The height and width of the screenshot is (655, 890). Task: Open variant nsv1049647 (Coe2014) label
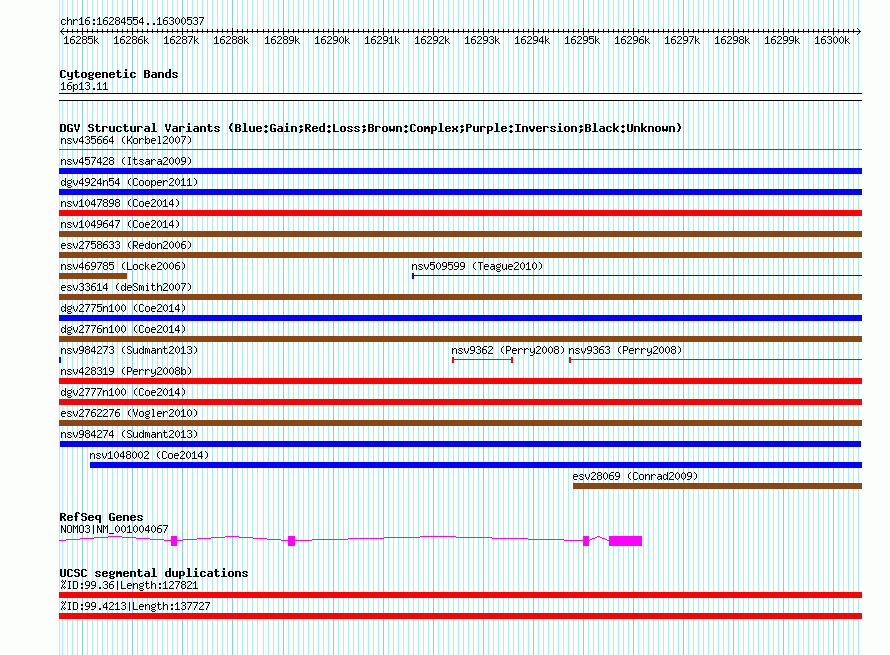click(x=120, y=224)
